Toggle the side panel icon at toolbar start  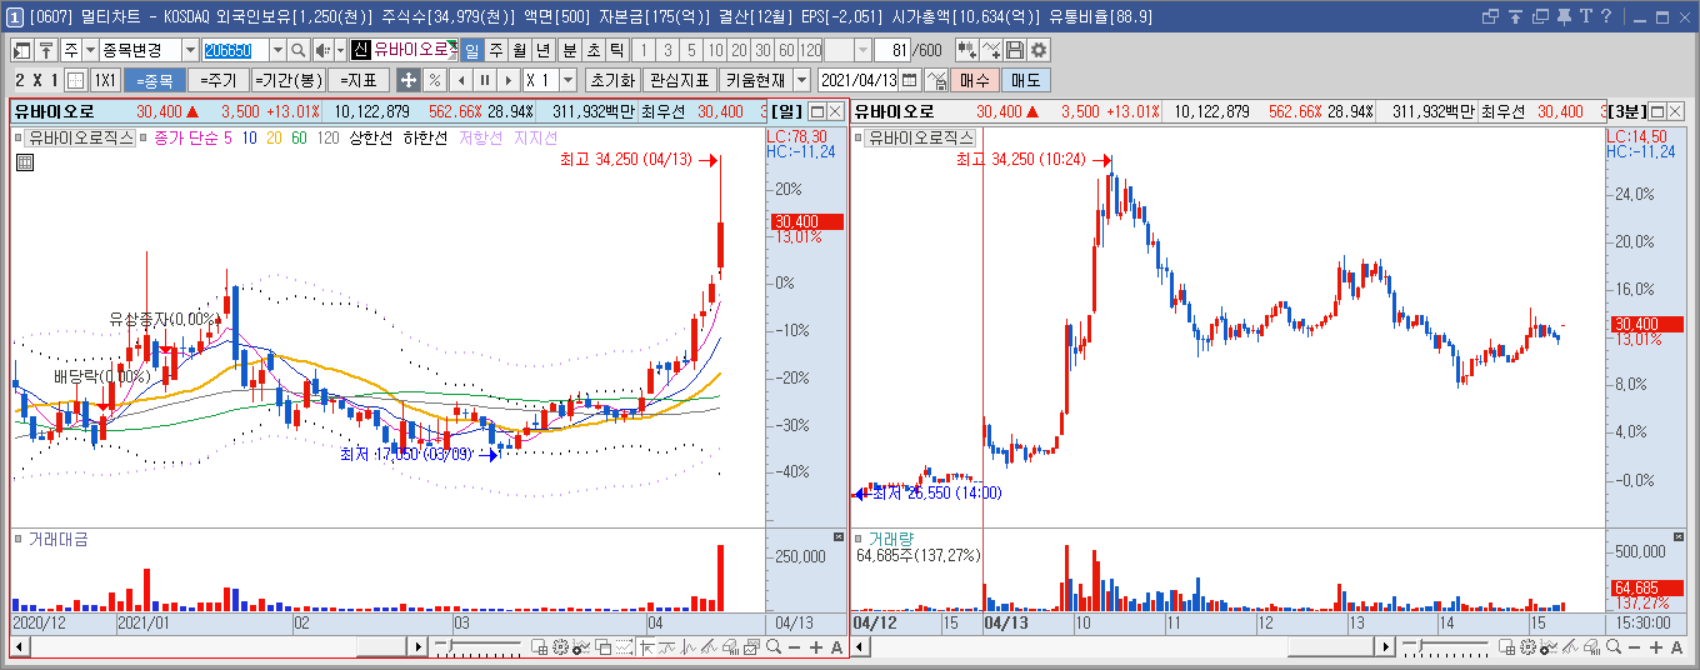22,50
